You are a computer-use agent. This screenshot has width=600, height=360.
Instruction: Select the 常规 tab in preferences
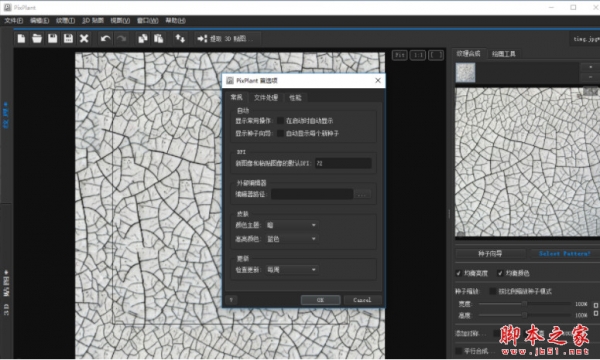[236, 97]
